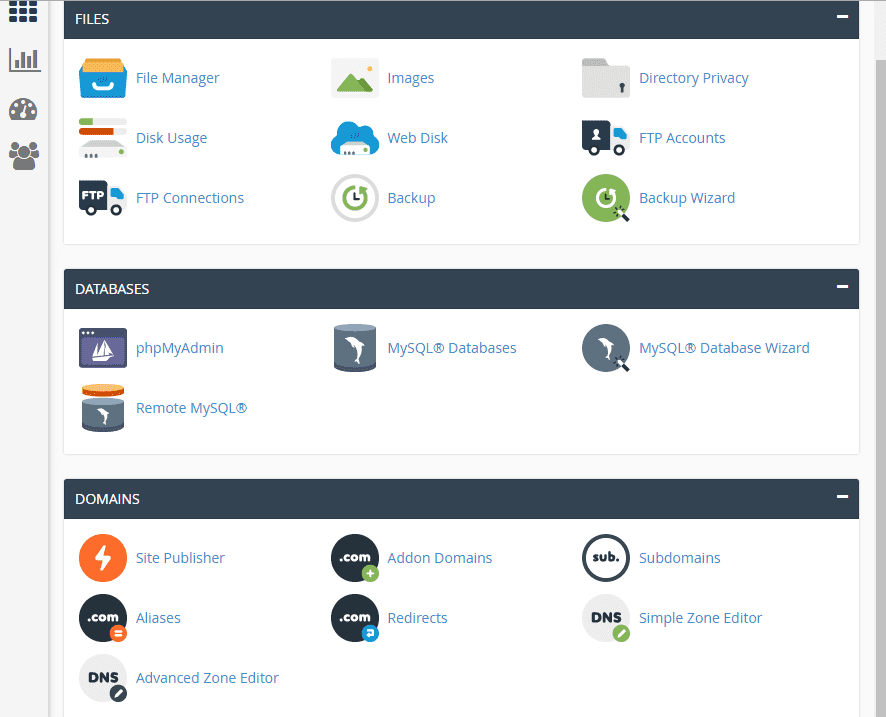Open the Advanced Zone Editor
This screenshot has height=717, width=886.
point(207,677)
